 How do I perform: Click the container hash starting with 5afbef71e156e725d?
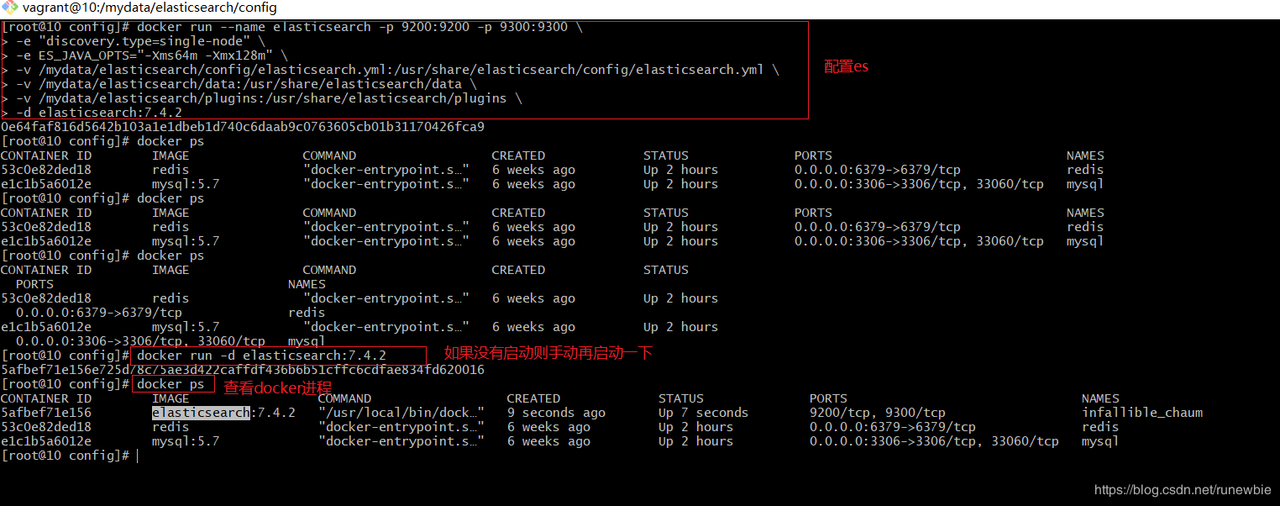[x=242, y=370]
